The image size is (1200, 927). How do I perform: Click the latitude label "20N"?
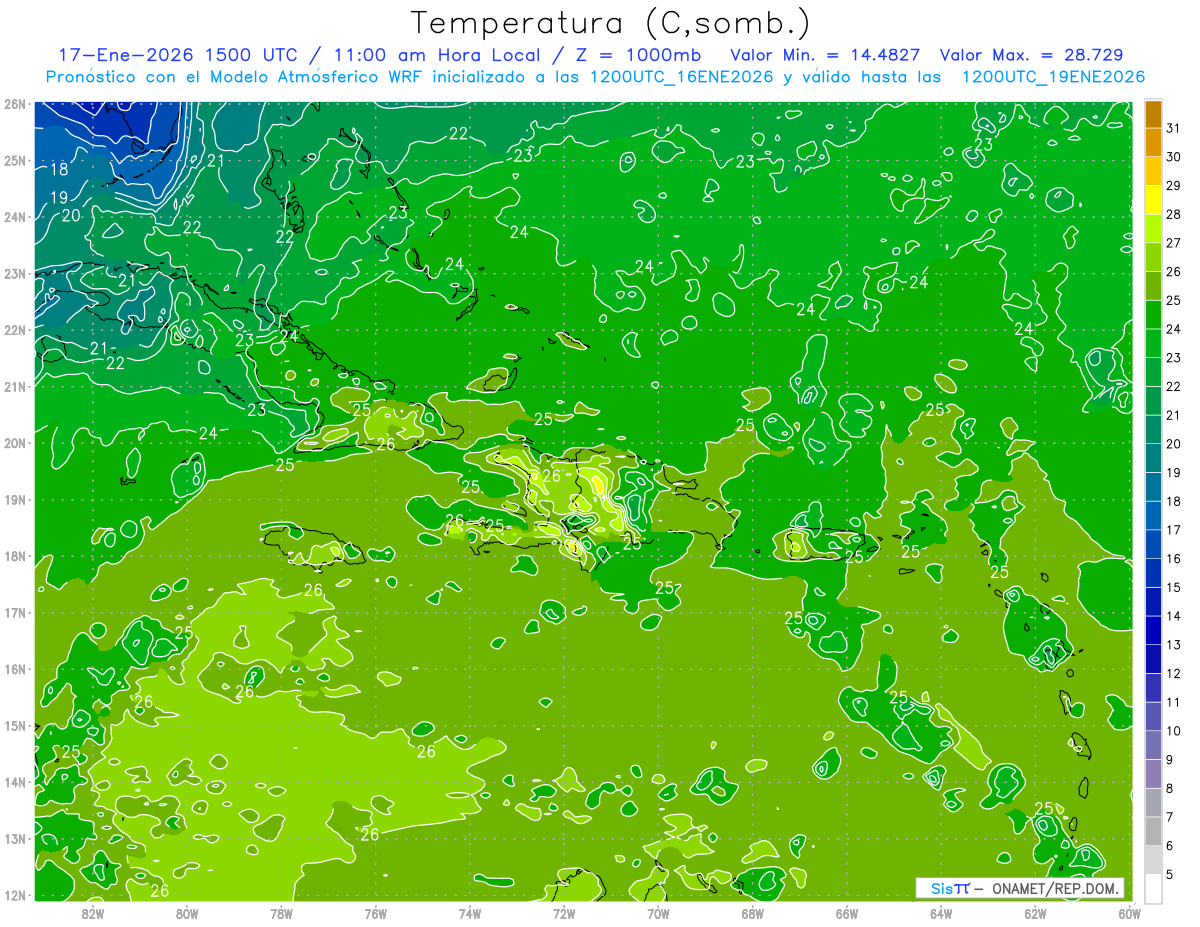[x=15, y=443]
